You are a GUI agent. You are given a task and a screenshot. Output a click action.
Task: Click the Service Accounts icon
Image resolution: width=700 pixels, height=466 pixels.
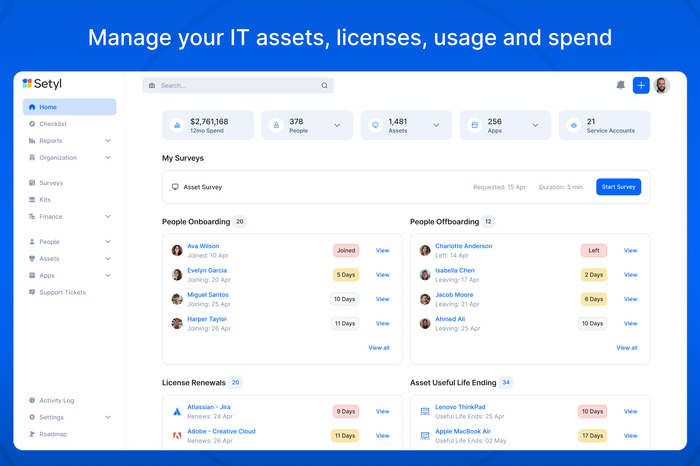(x=574, y=125)
